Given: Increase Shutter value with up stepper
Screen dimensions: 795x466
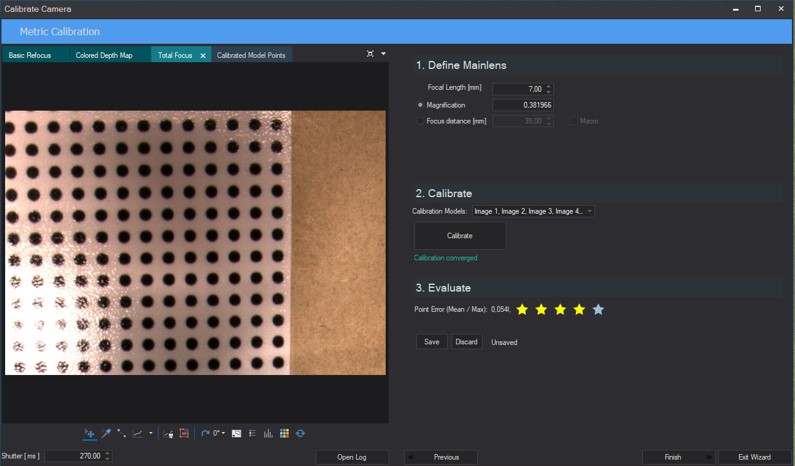Looking at the screenshot, I should (x=107, y=453).
